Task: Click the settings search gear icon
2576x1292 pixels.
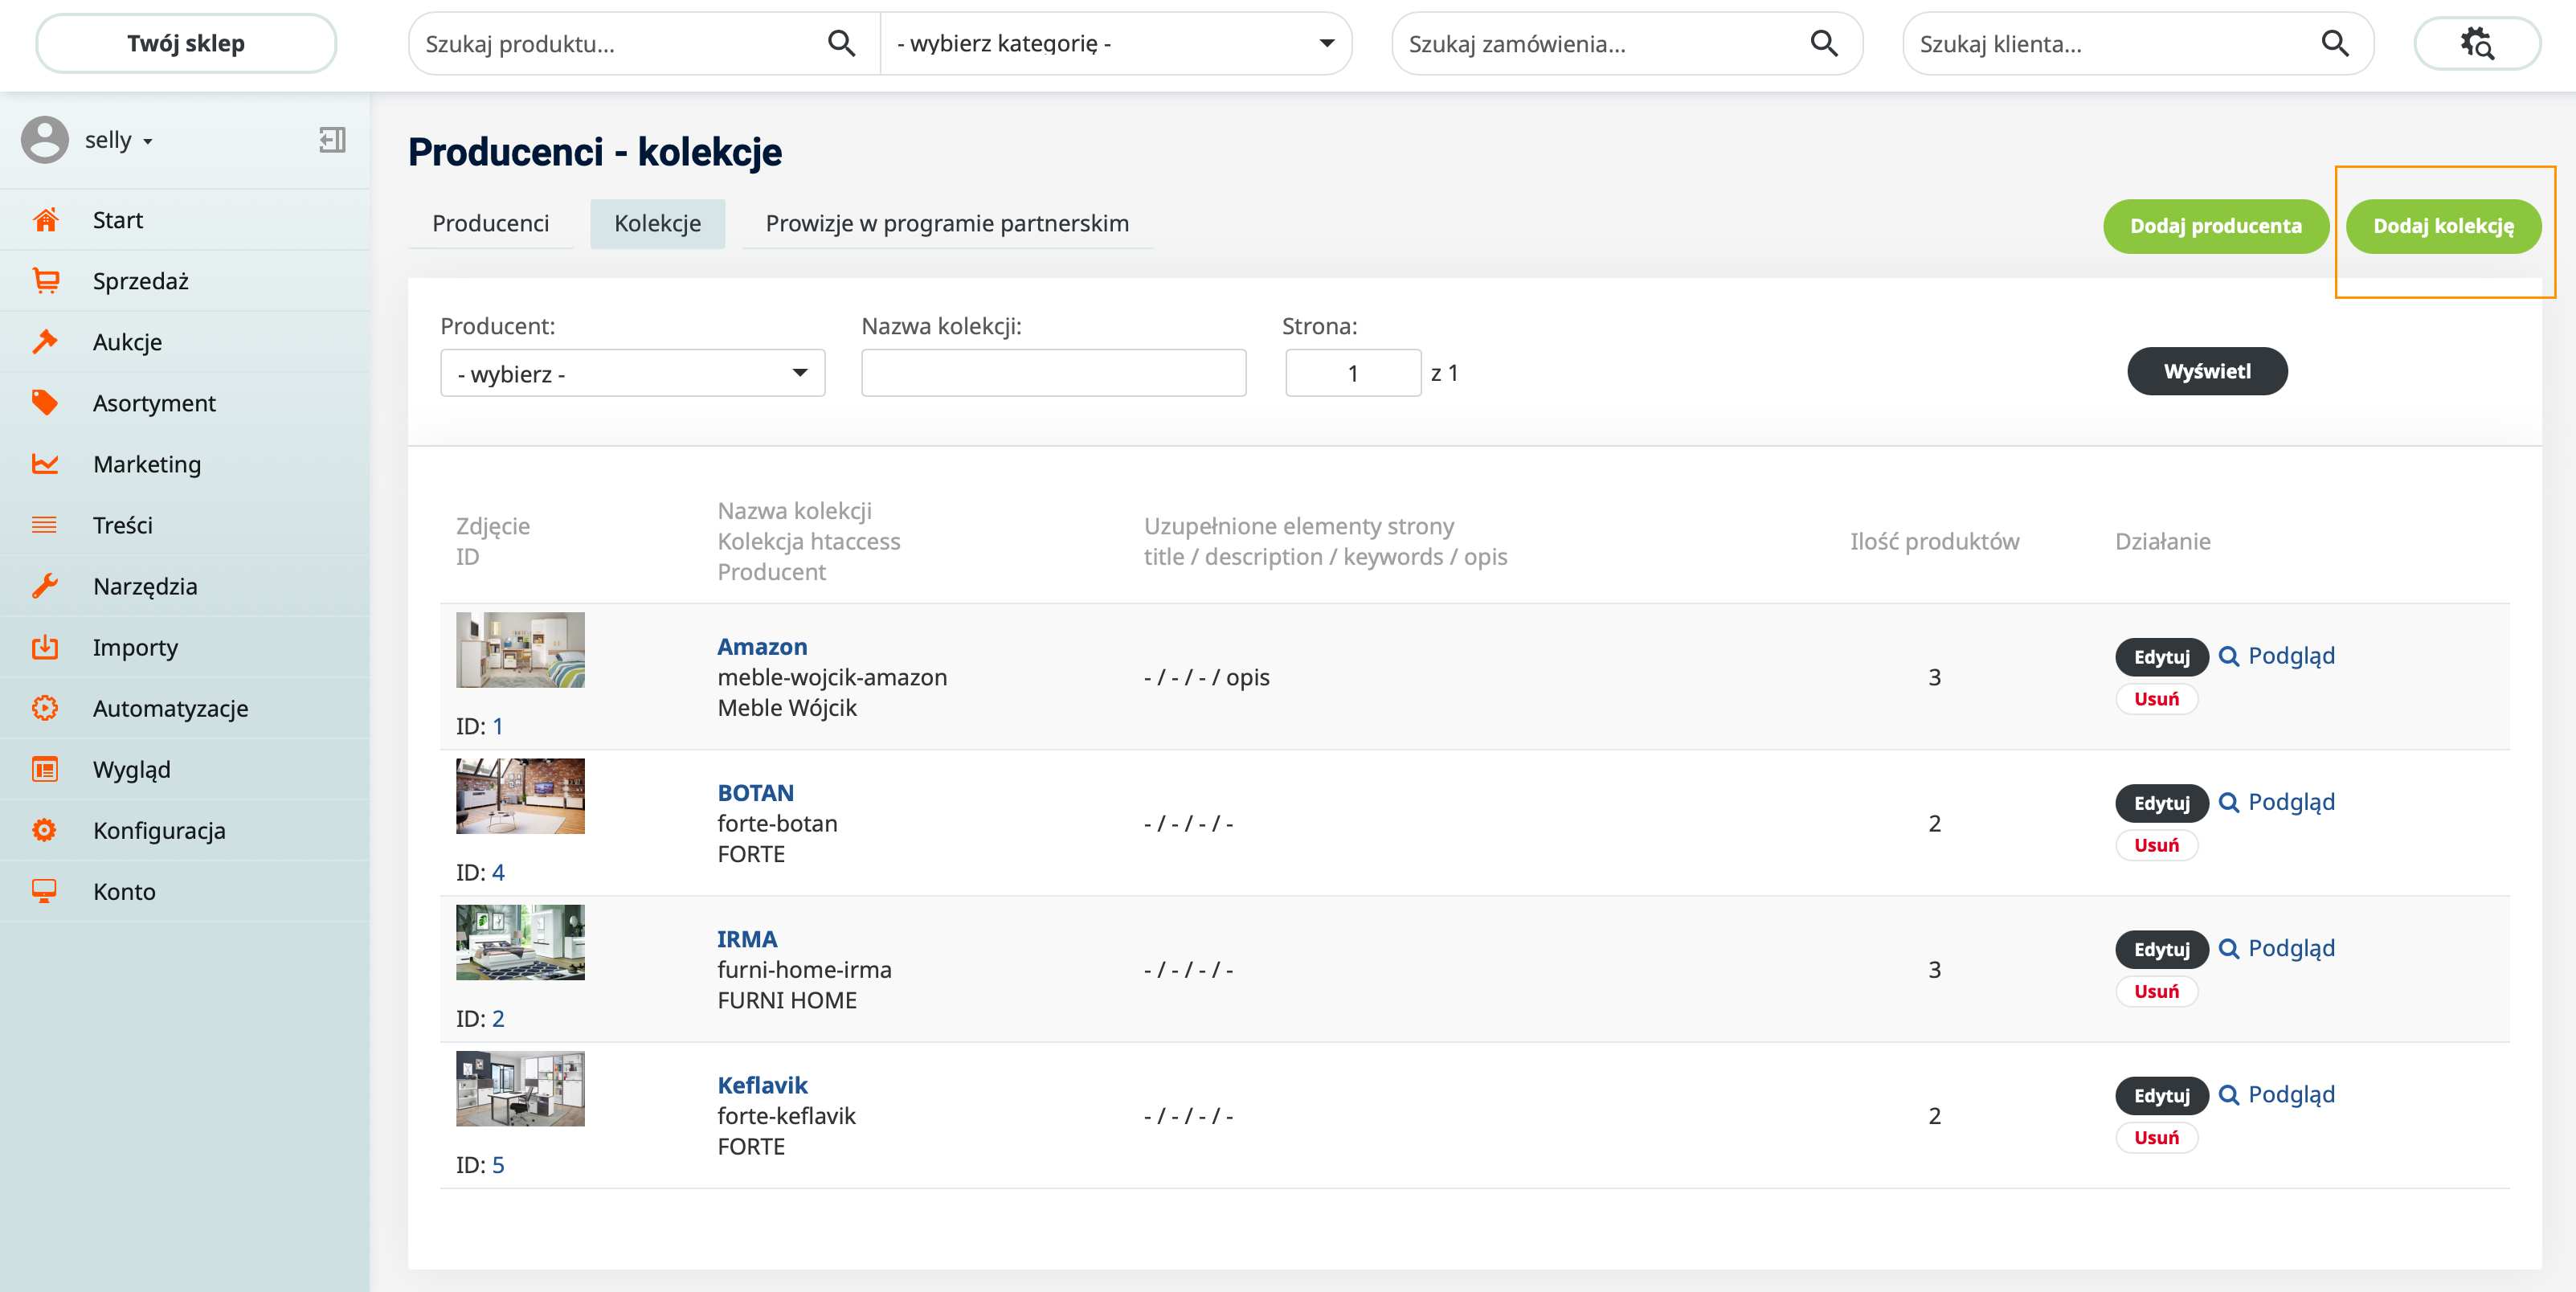Action: pyautogui.click(x=2476, y=44)
